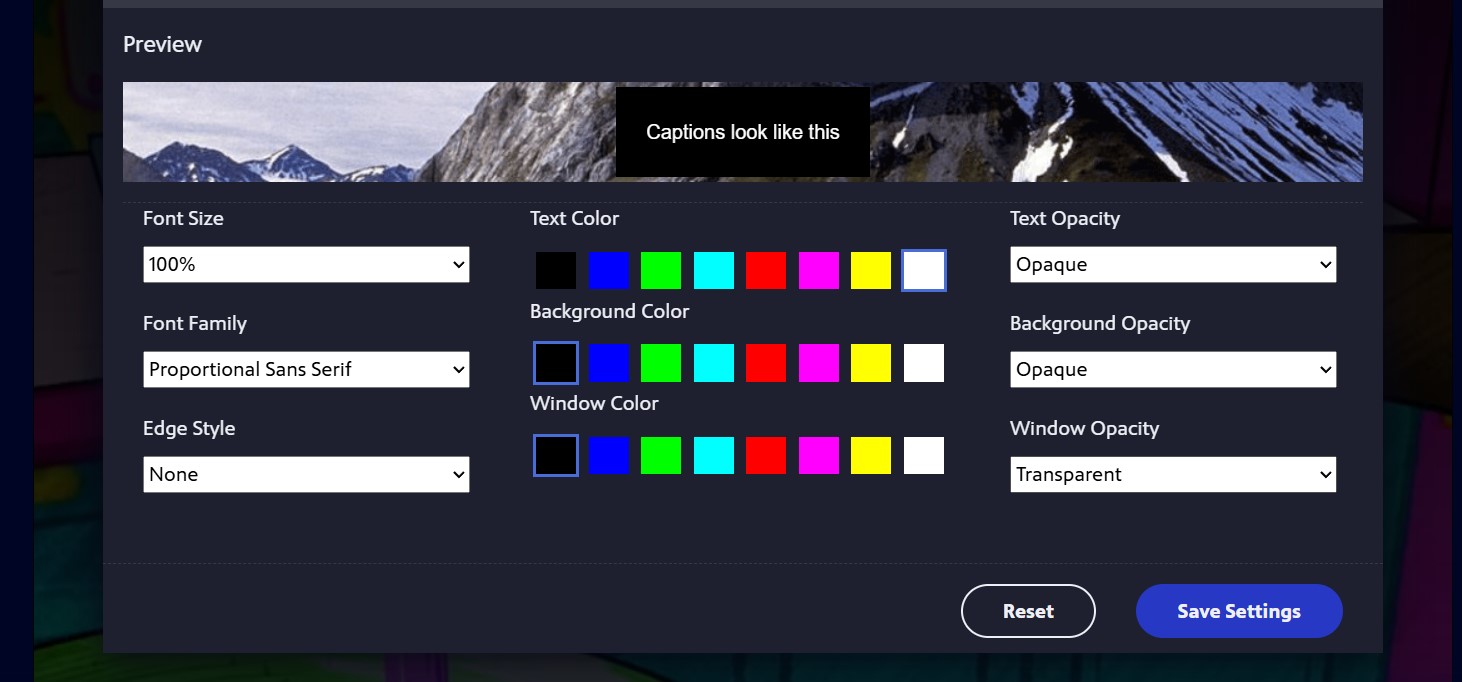This screenshot has height=682, width=1462.
Task: Click the caption preview text box
Action: (742, 132)
